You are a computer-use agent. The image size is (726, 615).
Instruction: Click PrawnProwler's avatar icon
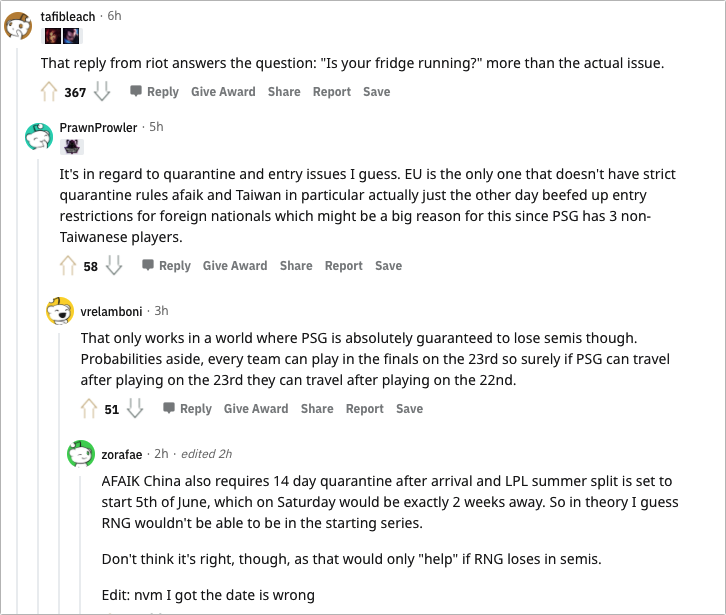coord(39,136)
